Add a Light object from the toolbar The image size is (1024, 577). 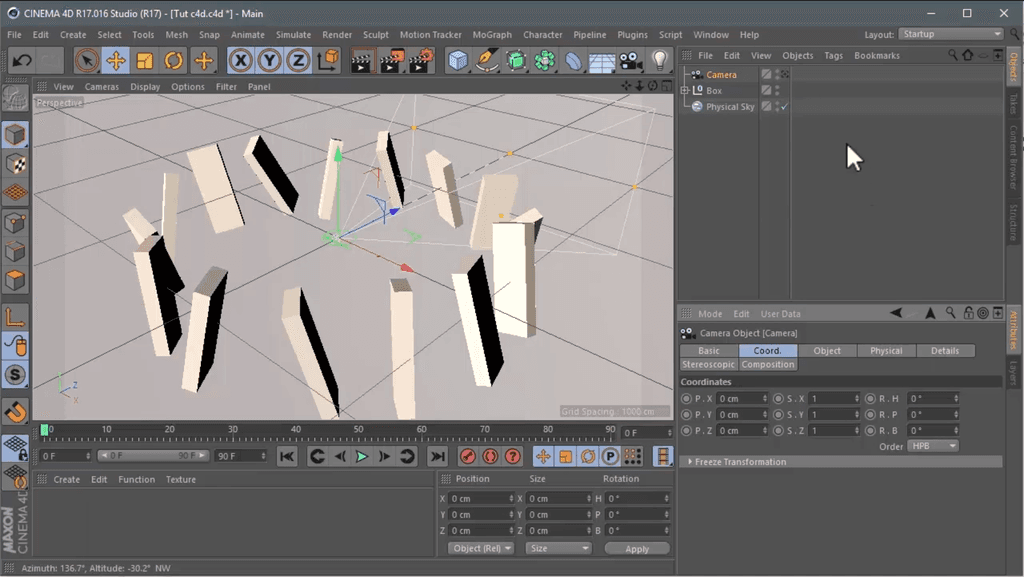[659, 60]
